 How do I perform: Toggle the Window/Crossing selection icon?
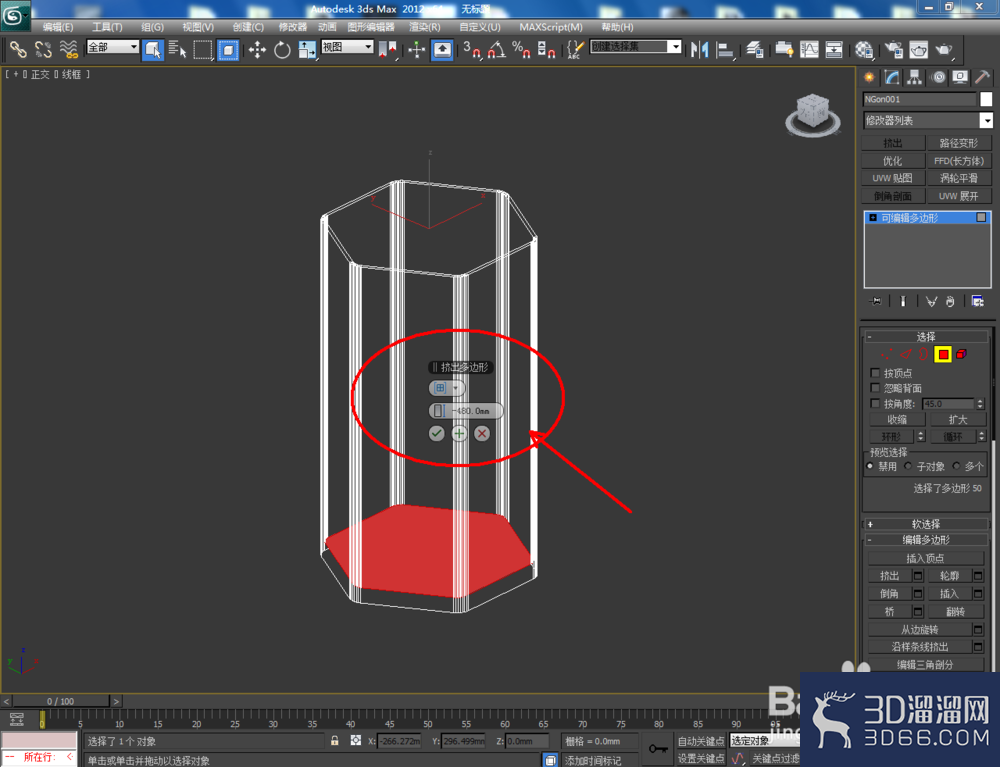(228, 49)
